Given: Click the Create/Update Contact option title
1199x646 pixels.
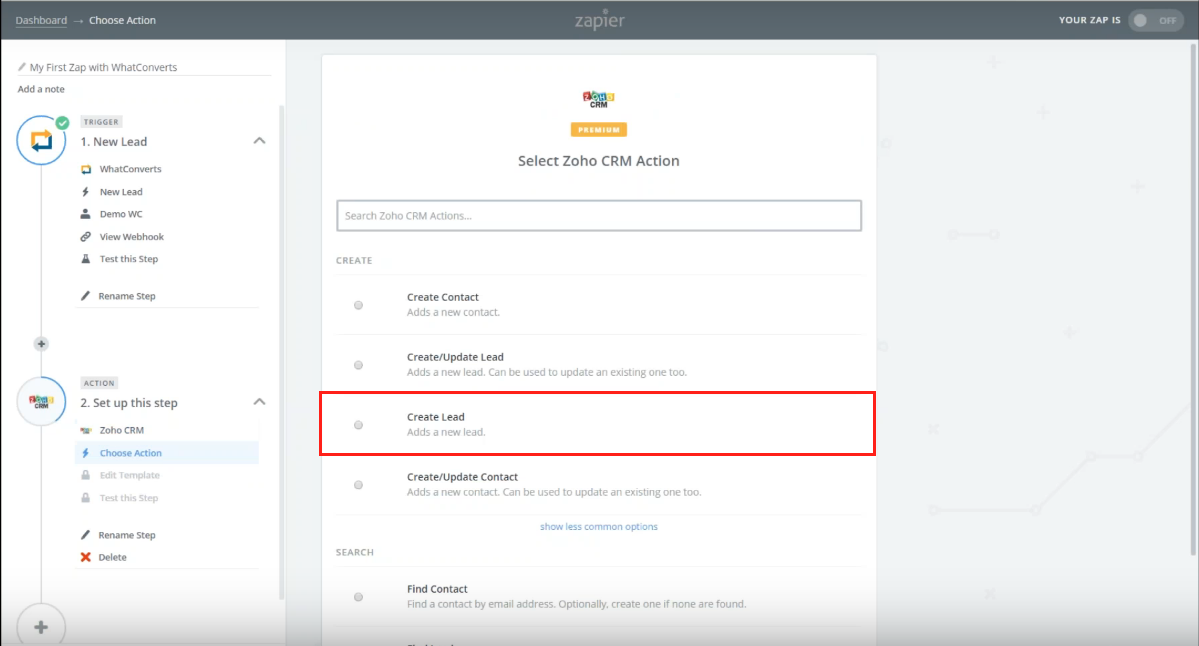Looking at the screenshot, I should [x=463, y=477].
